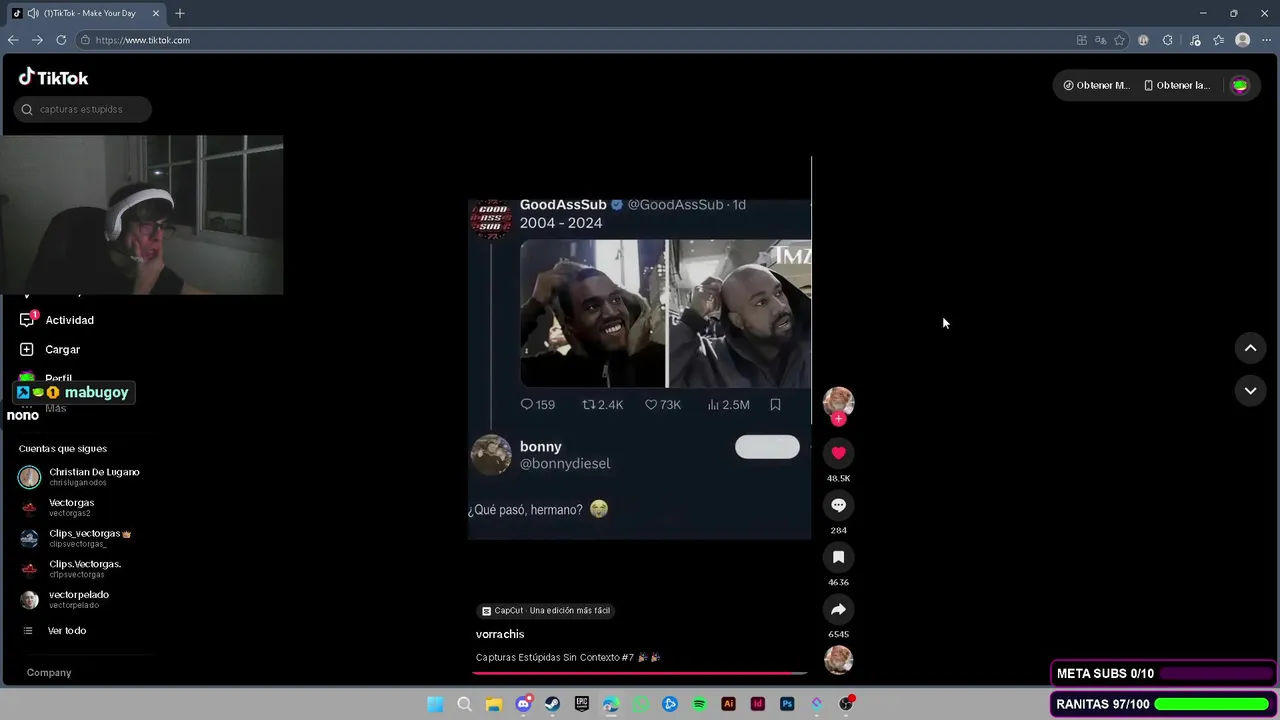Screen dimensions: 1280x720
Task: Open a new browser tab
Action: 180,13
